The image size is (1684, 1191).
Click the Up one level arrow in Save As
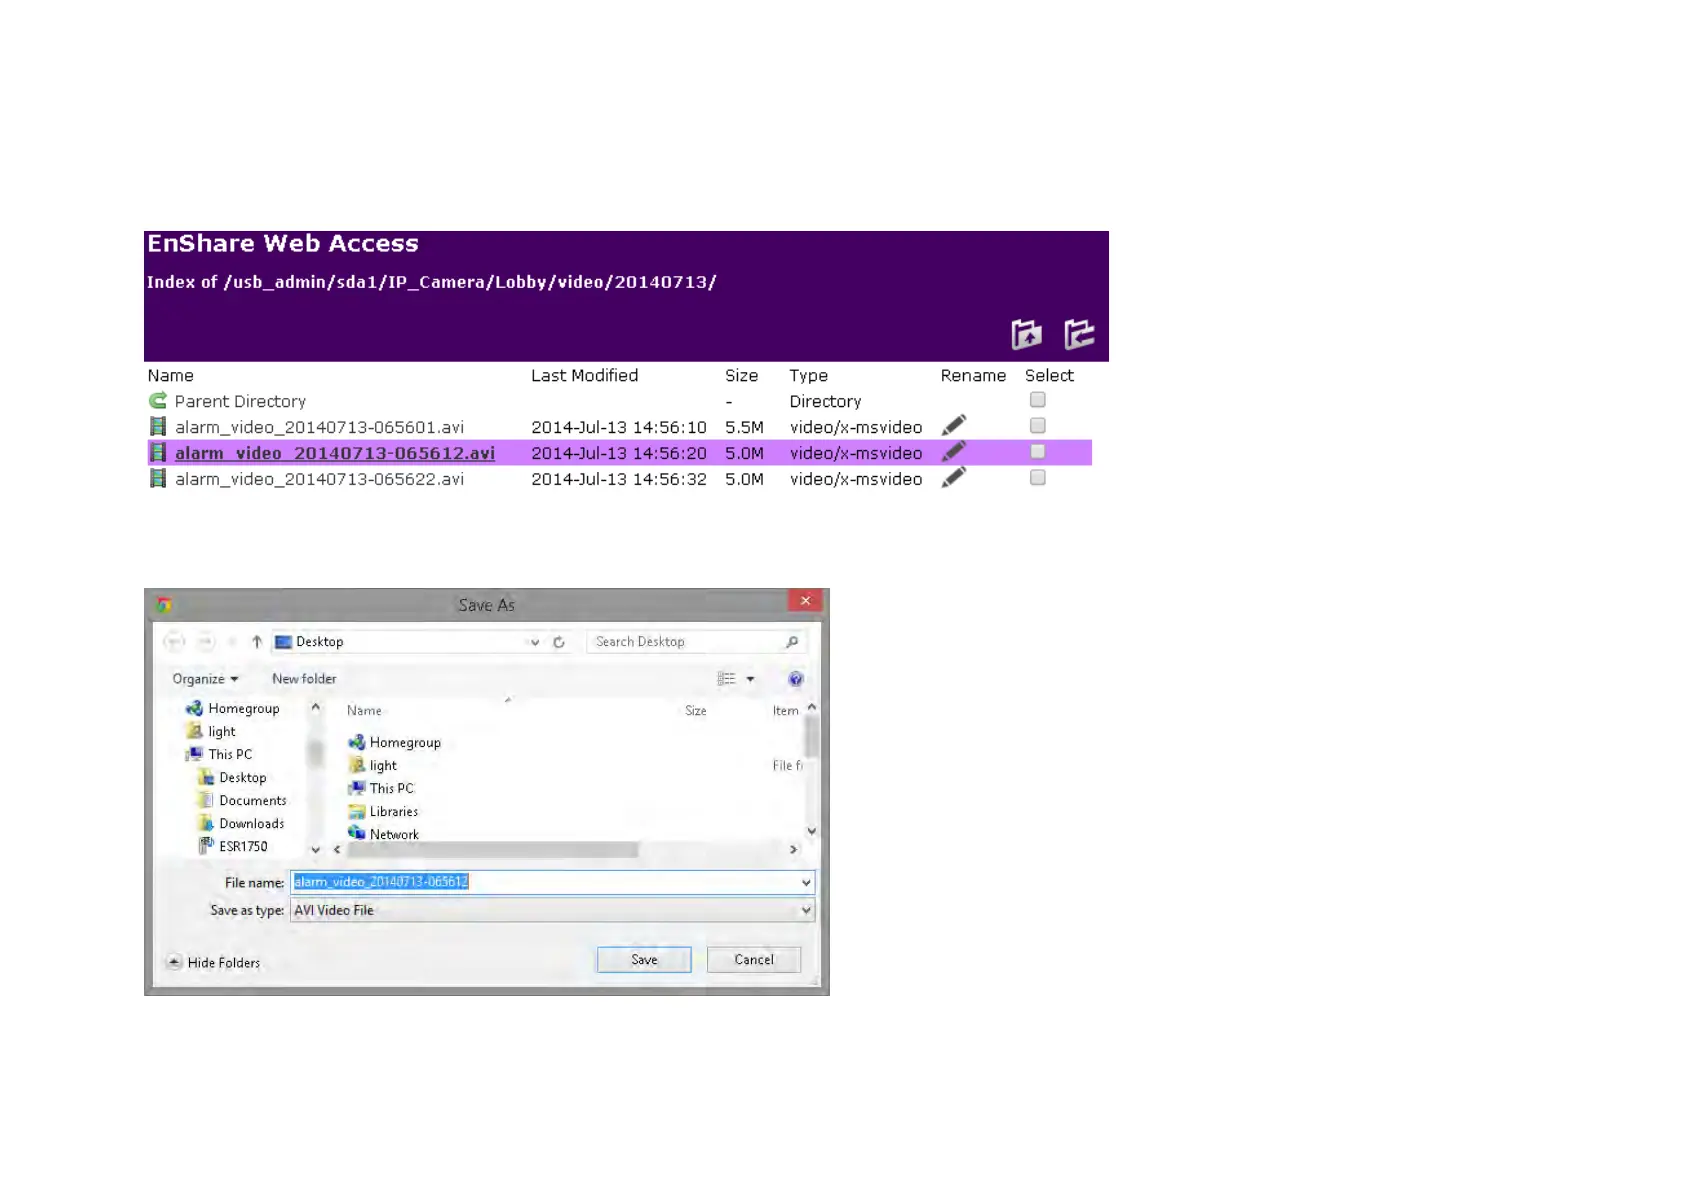pyautogui.click(x=257, y=642)
